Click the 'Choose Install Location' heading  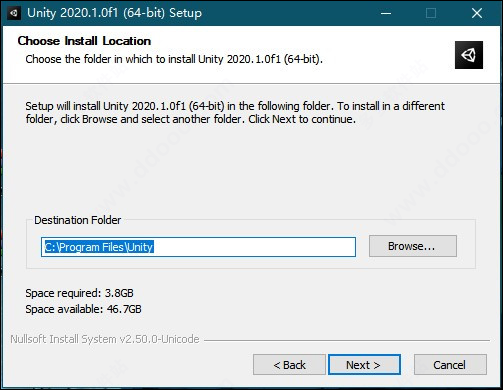[x=84, y=41]
